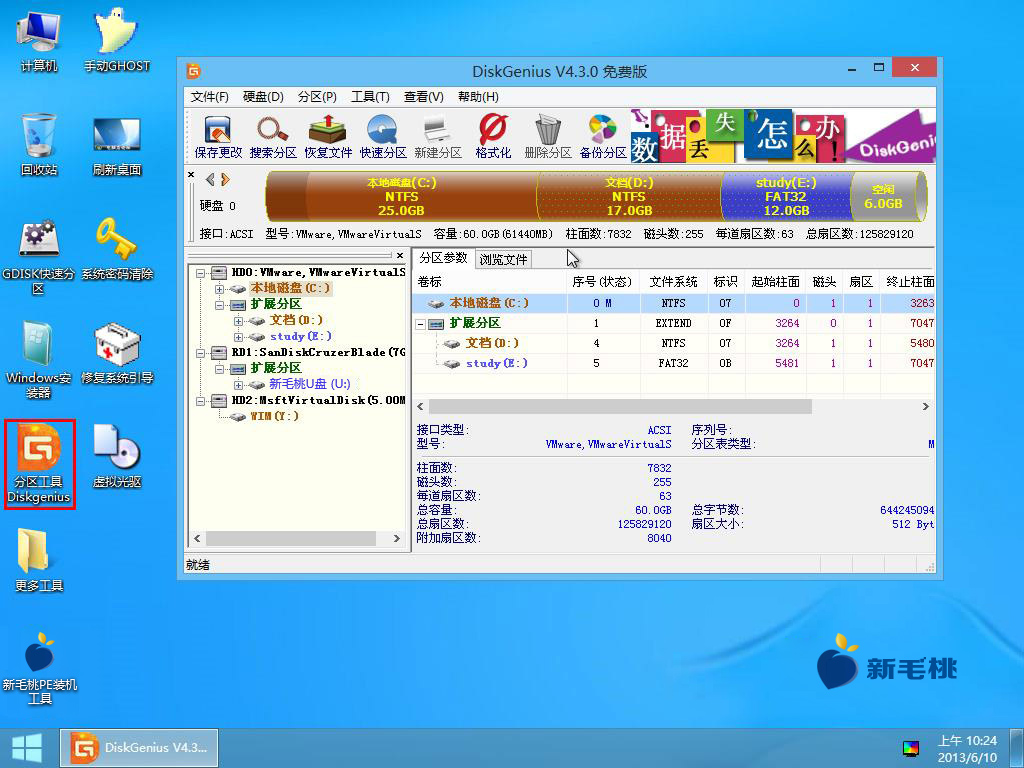This screenshot has width=1024, height=768.
Task: Select the study(E:) FAT32 12.0GB disk bar
Action: point(786,196)
